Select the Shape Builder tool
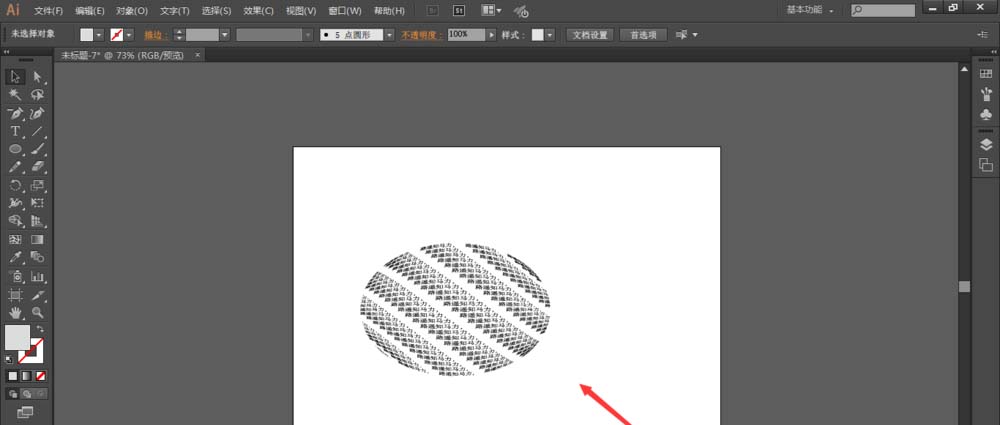 click(x=15, y=221)
